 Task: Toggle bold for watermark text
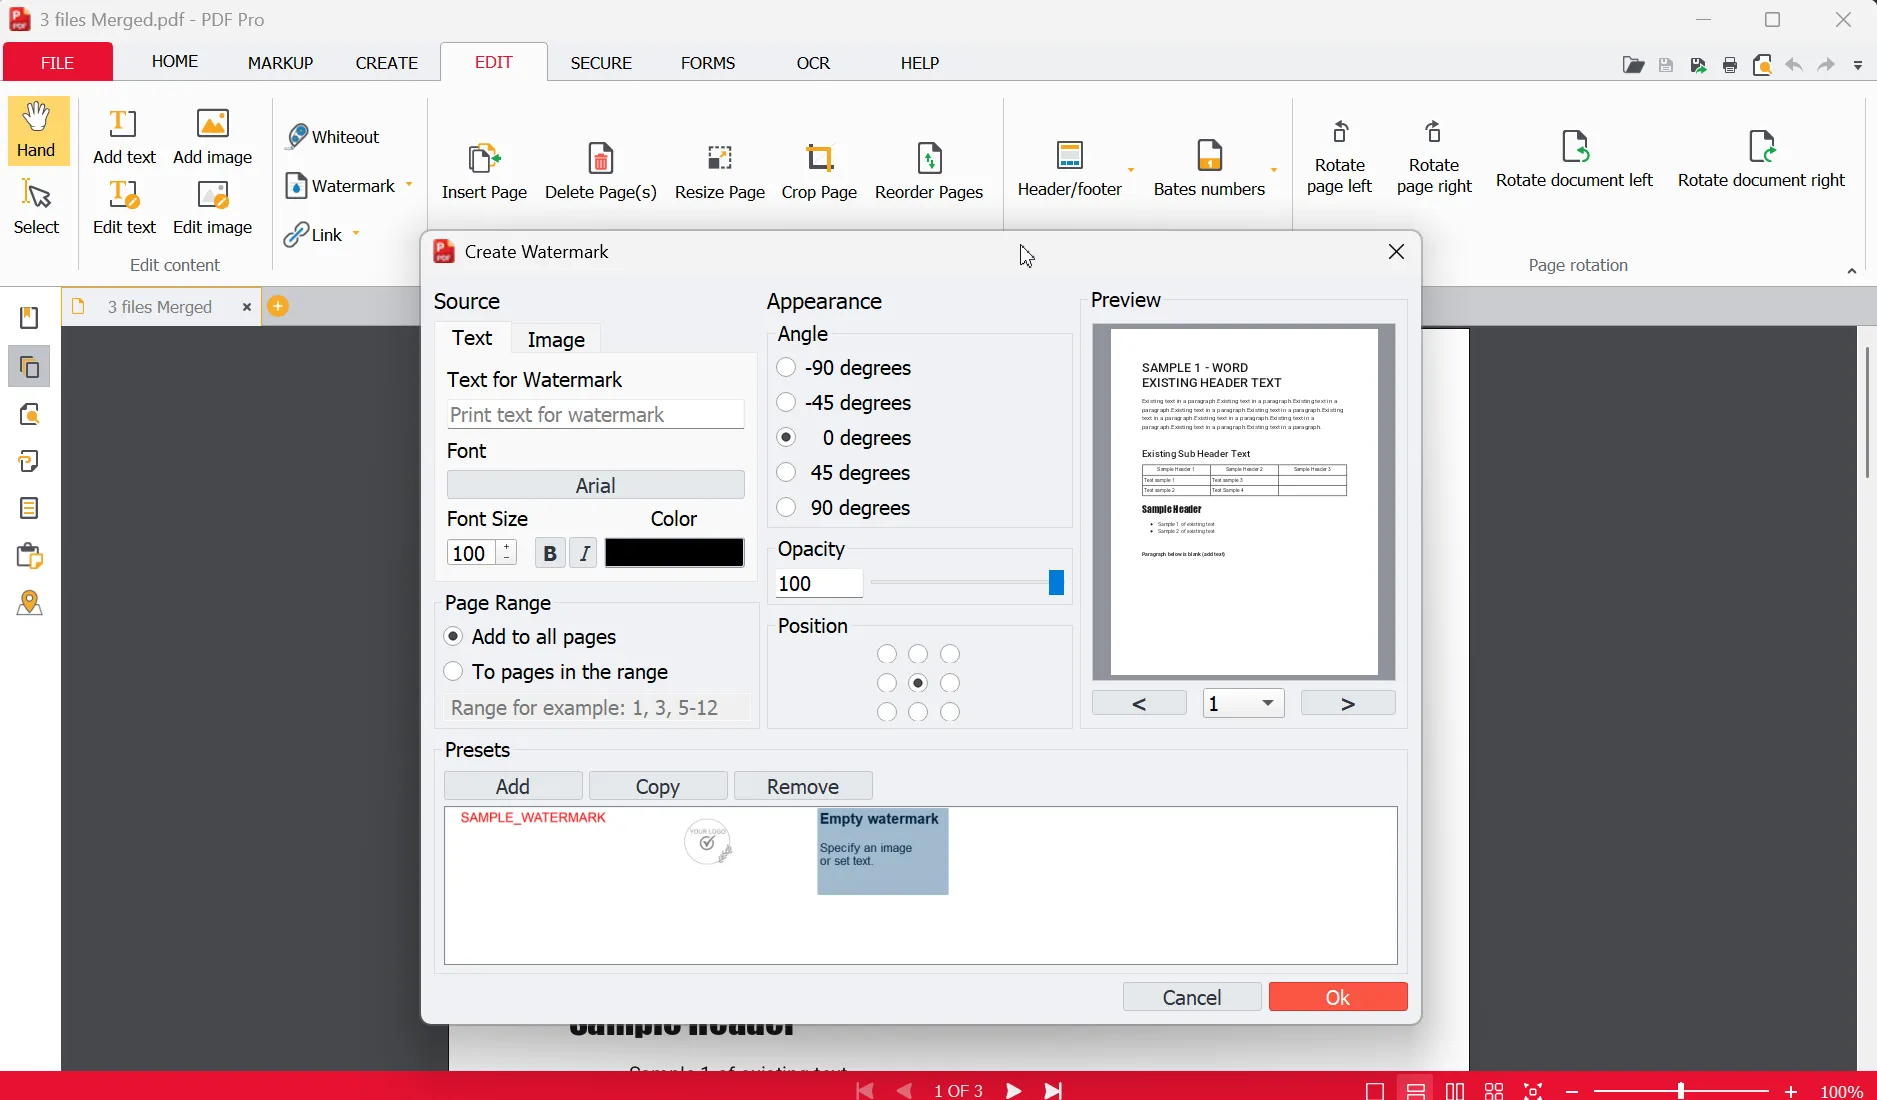(549, 553)
